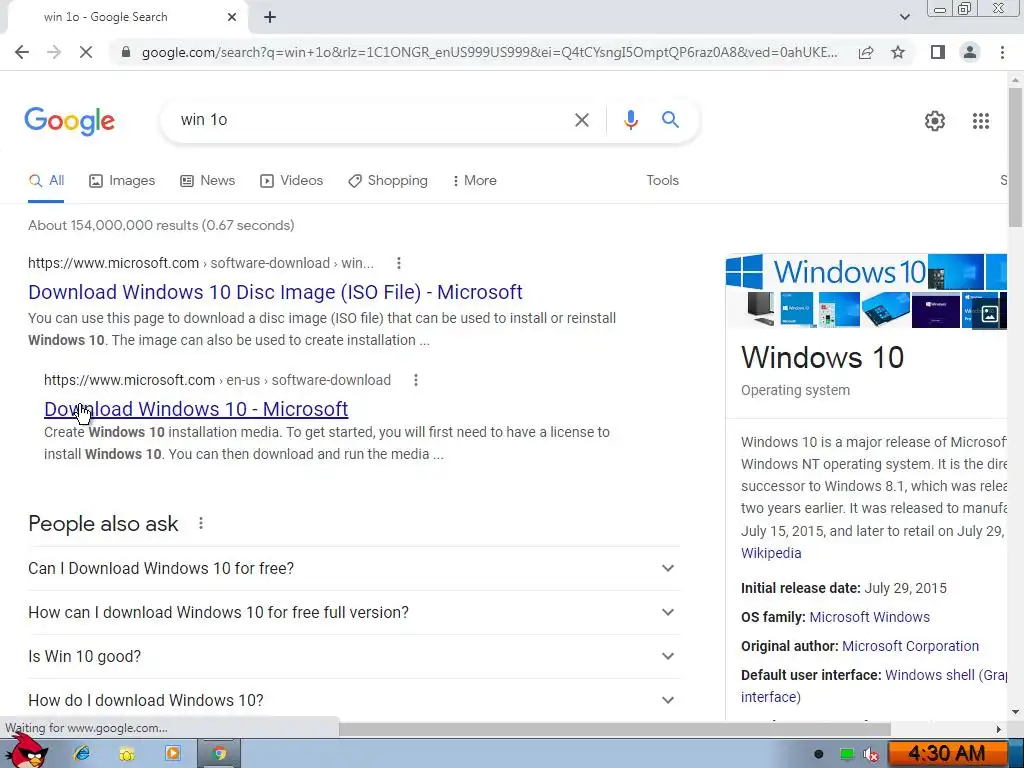1024x768 pixels.
Task: Expand 'How do I download Windows 10?'
Action: click(354, 700)
